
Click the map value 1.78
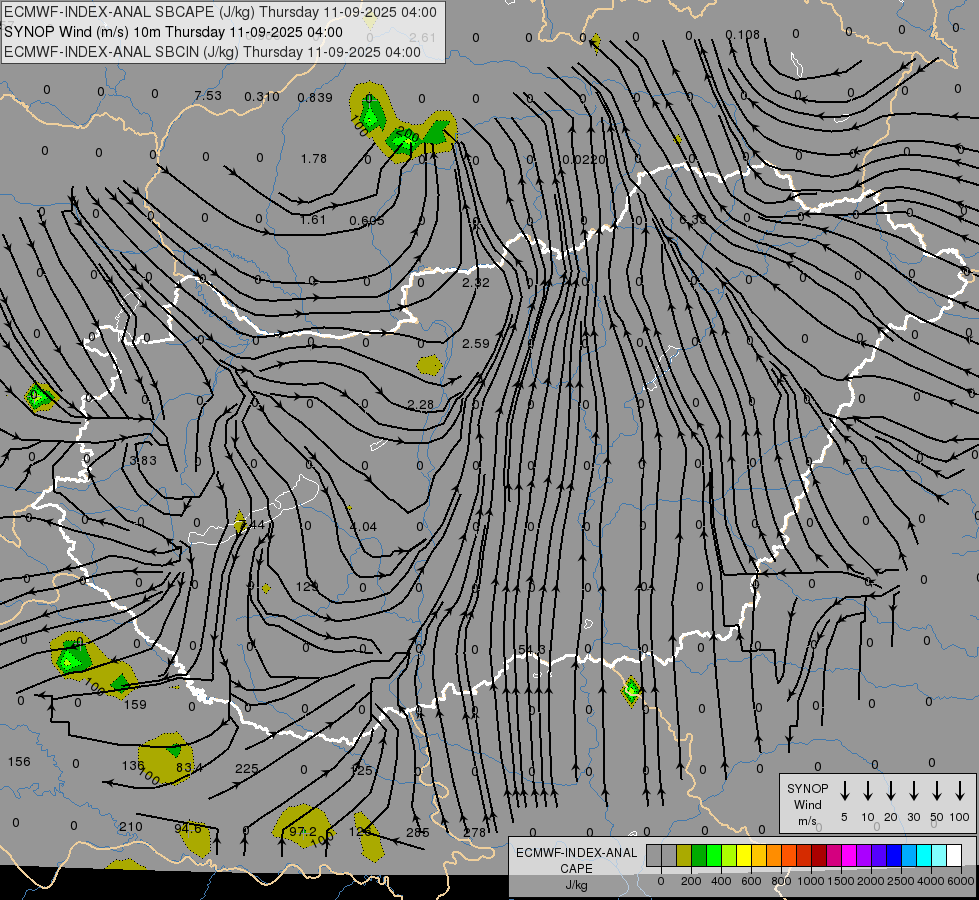[x=313, y=159]
